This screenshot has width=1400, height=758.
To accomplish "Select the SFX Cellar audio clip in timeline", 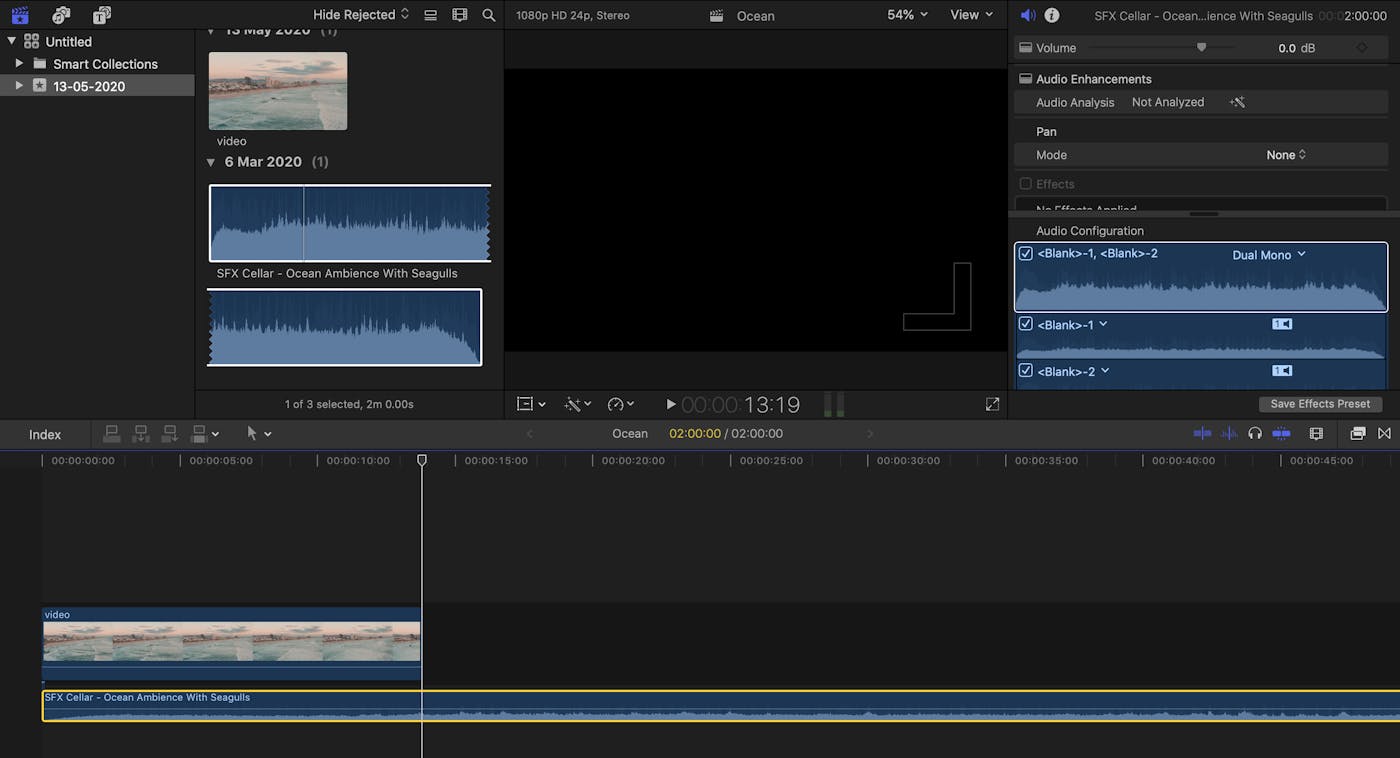I will point(721,706).
